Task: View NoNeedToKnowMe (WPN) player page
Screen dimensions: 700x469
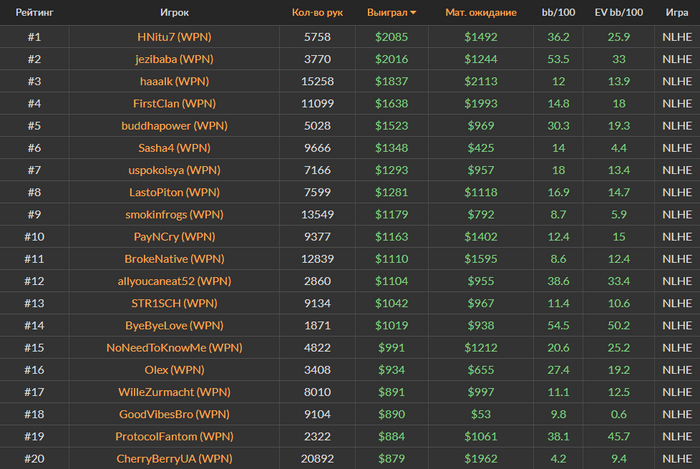Action: click(174, 348)
